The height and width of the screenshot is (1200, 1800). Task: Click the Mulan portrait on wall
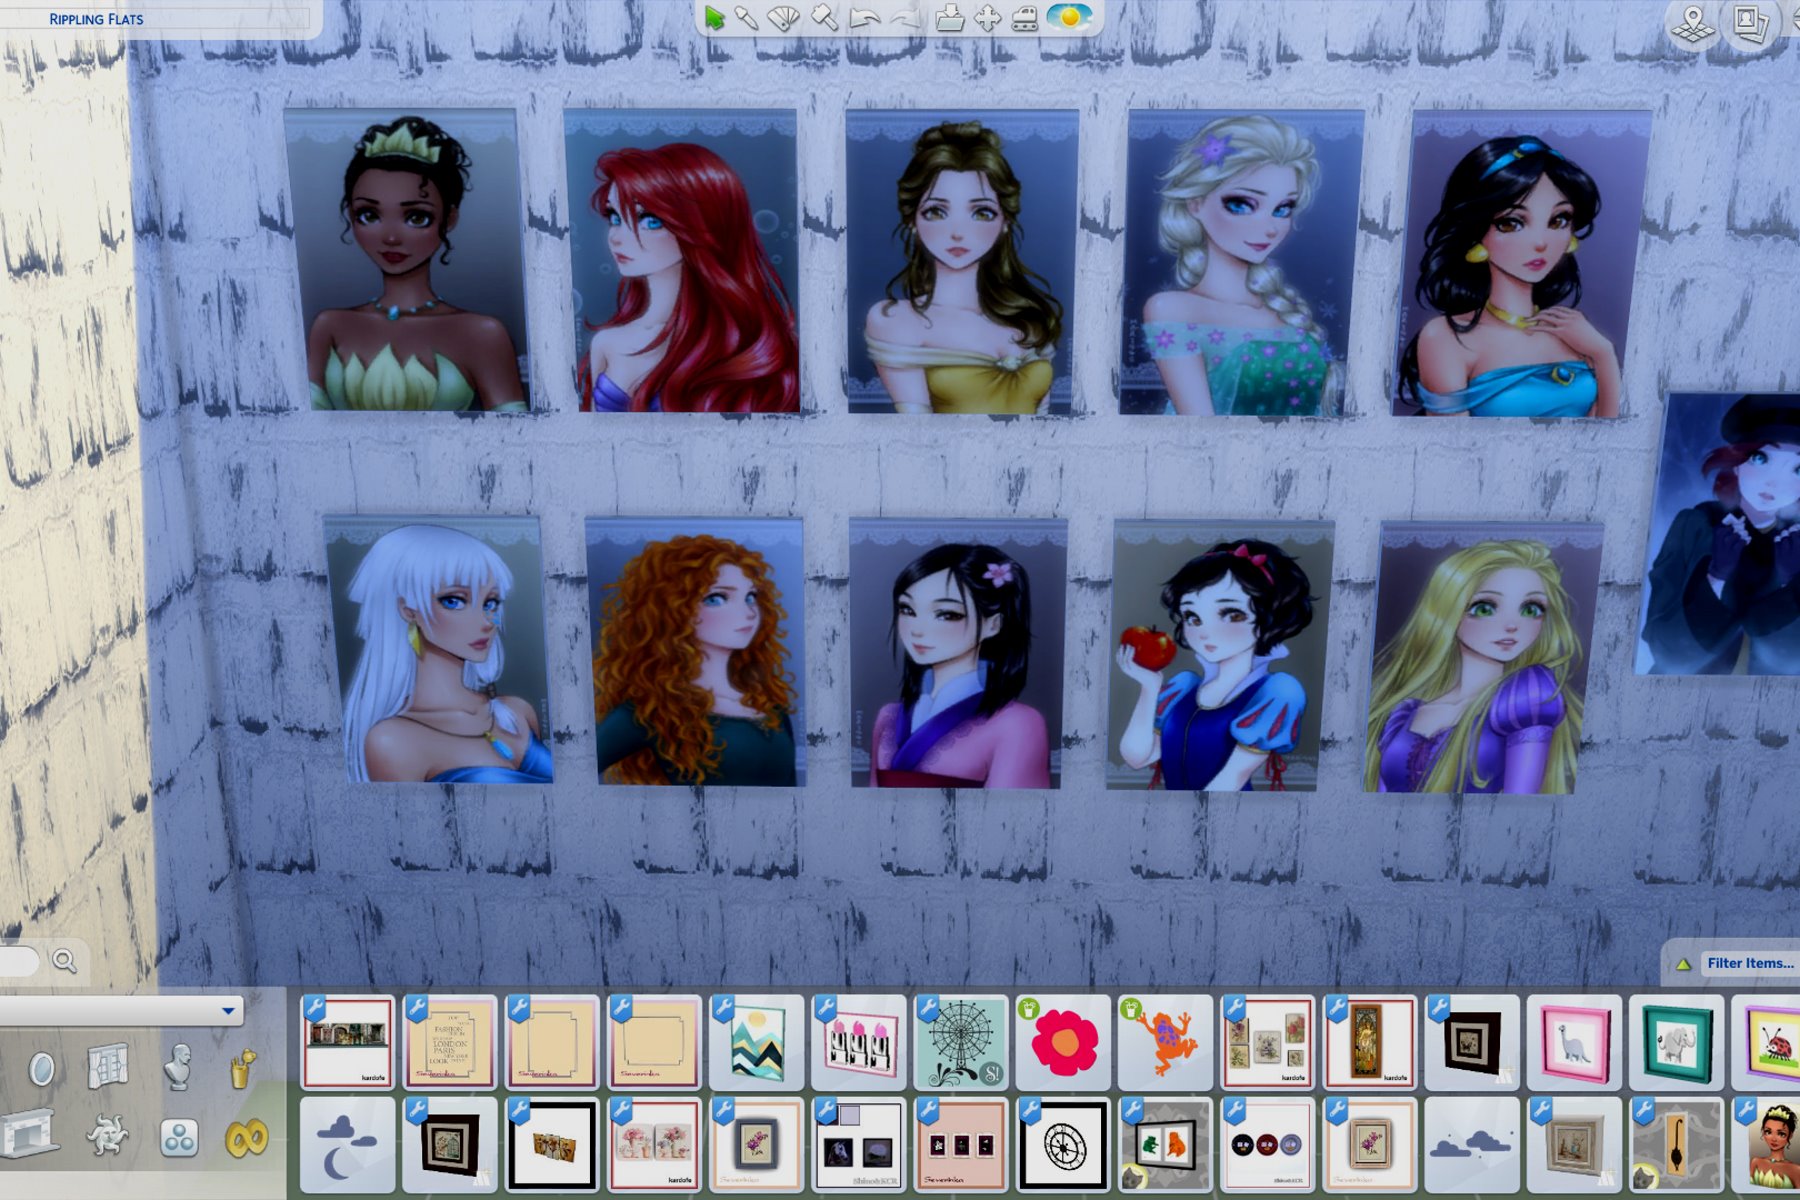click(x=958, y=654)
